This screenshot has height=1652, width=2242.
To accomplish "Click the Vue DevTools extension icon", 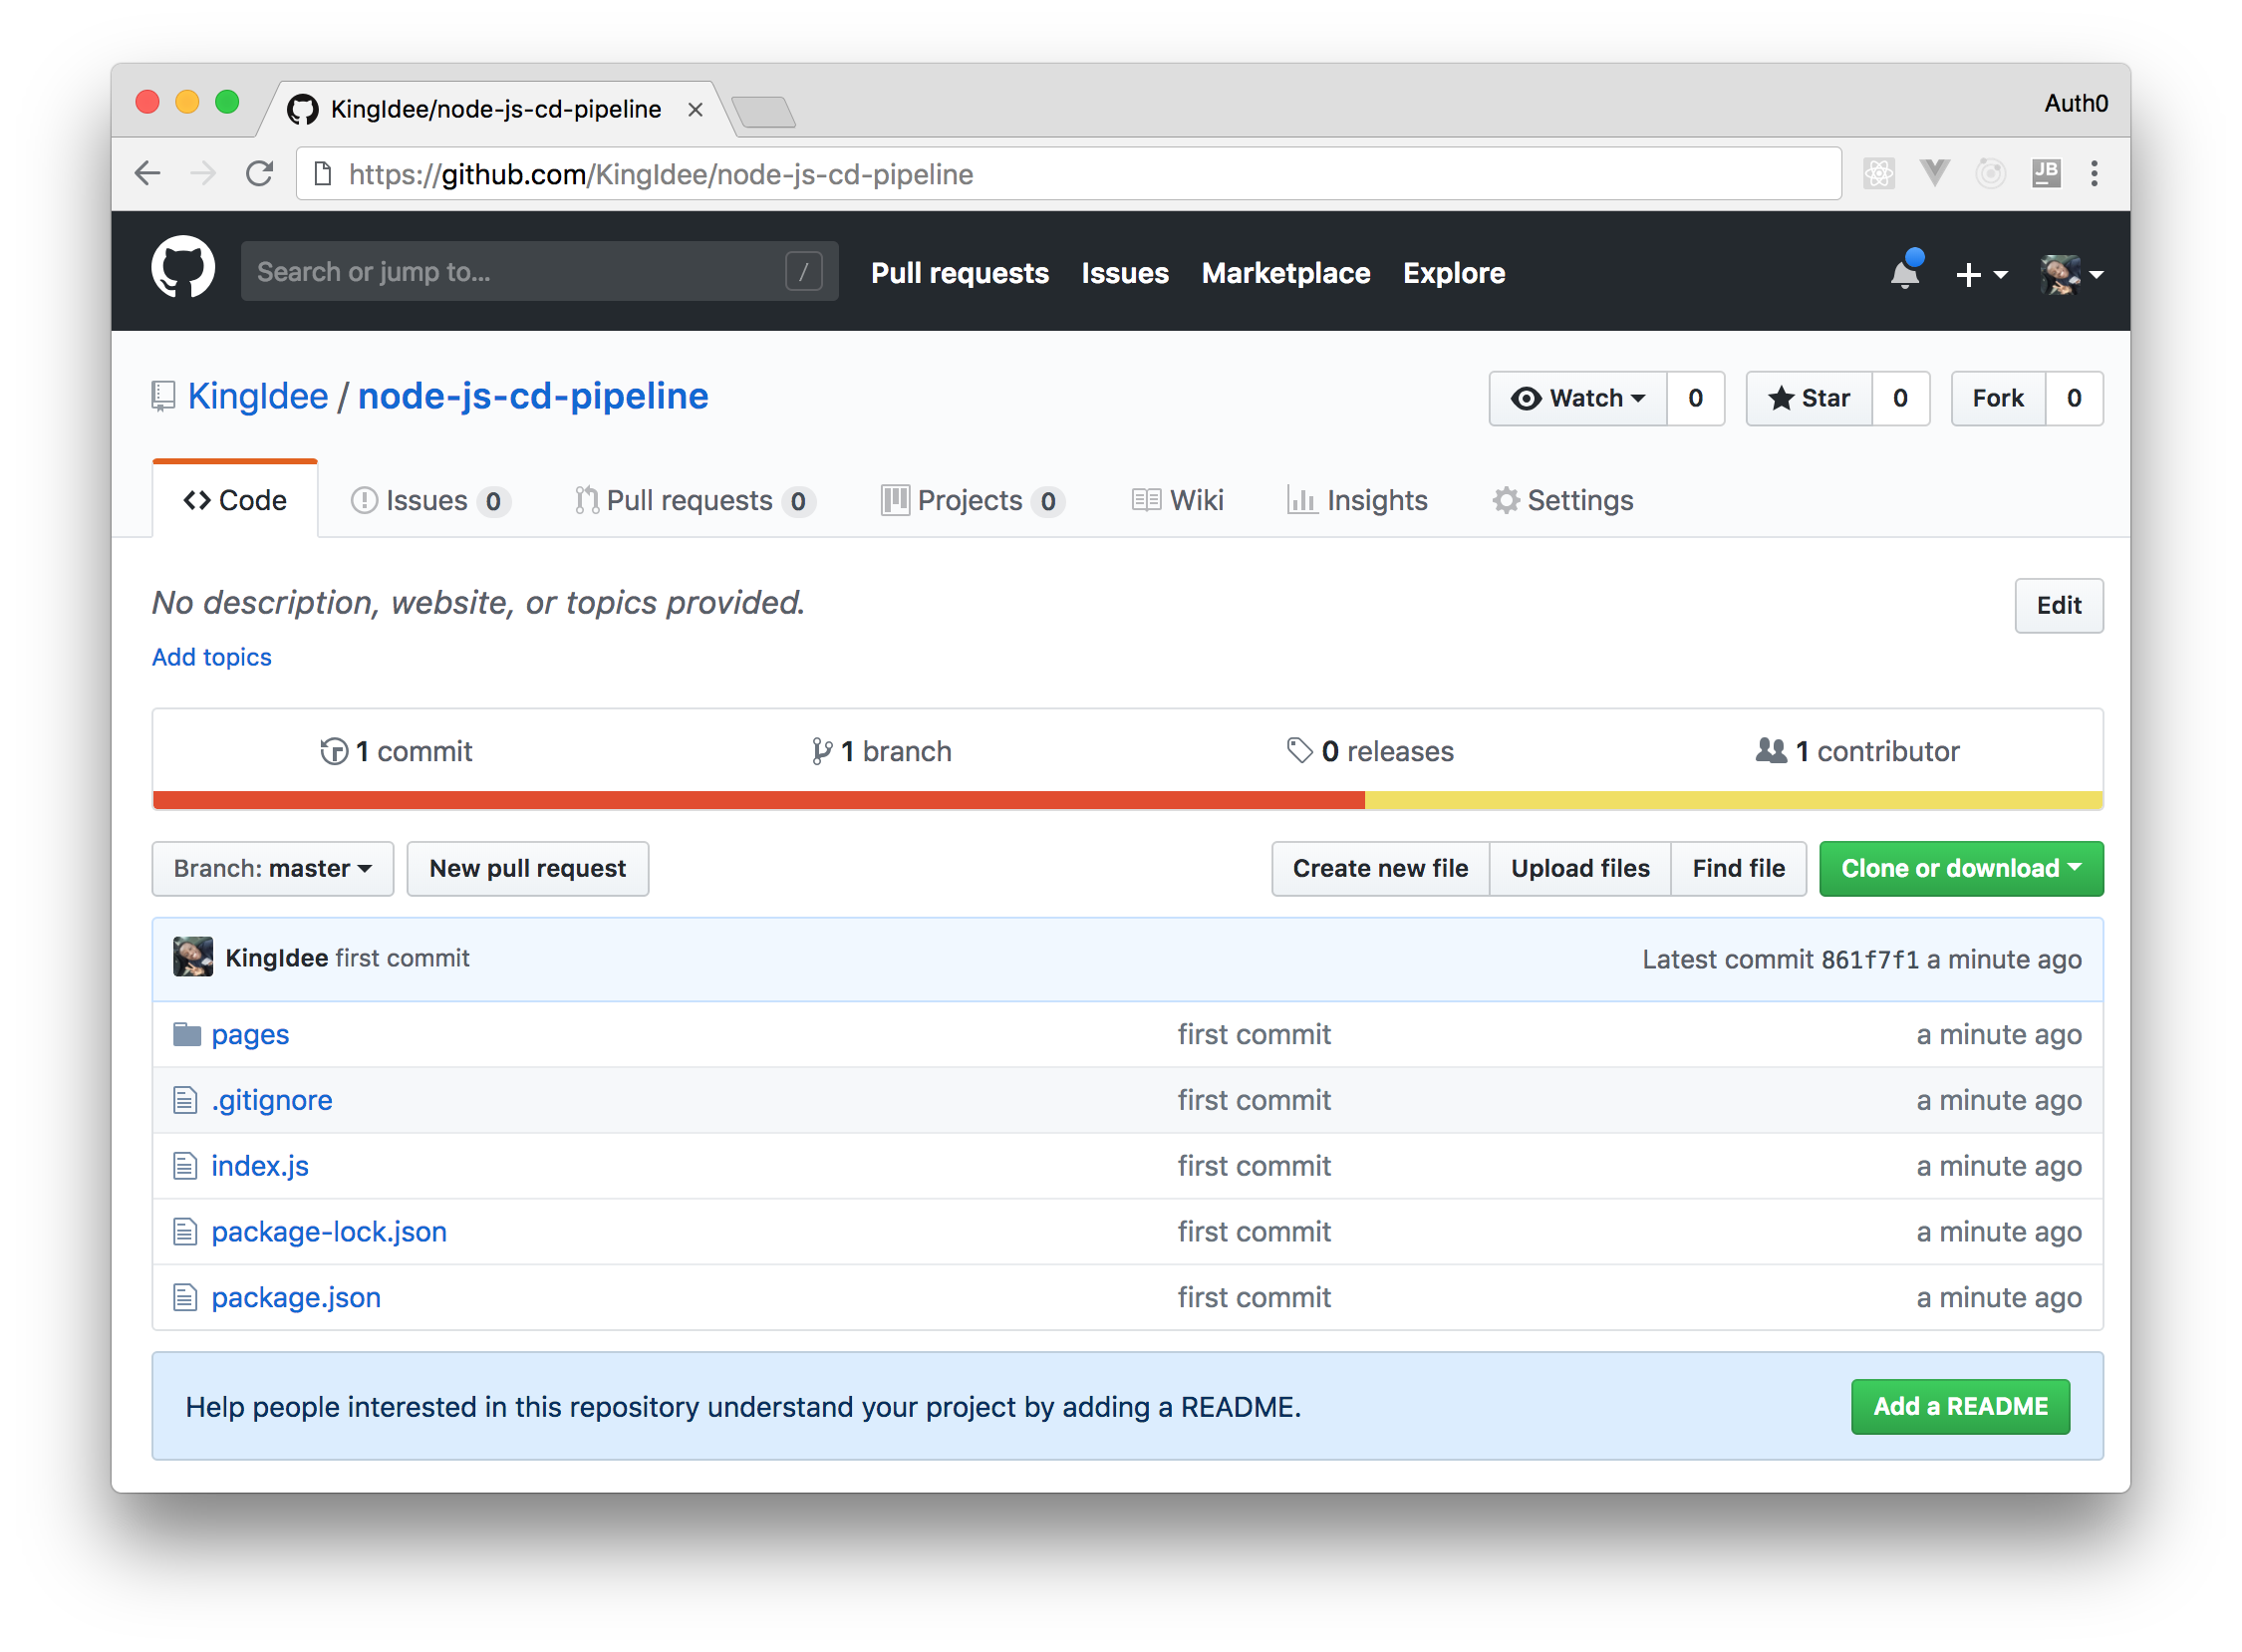I will tap(1935, 174).
